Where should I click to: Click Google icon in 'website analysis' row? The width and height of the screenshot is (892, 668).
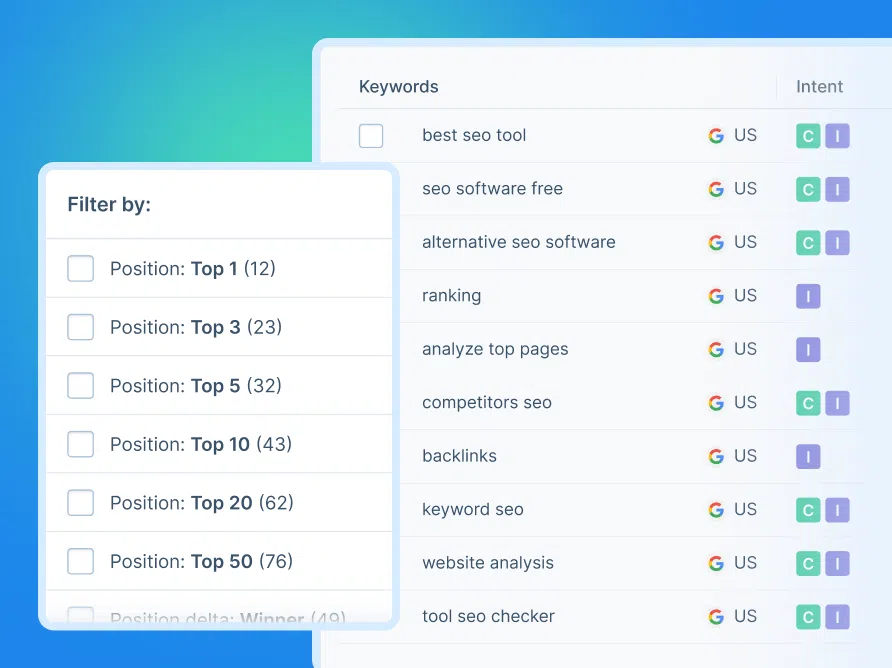[716, 564]
